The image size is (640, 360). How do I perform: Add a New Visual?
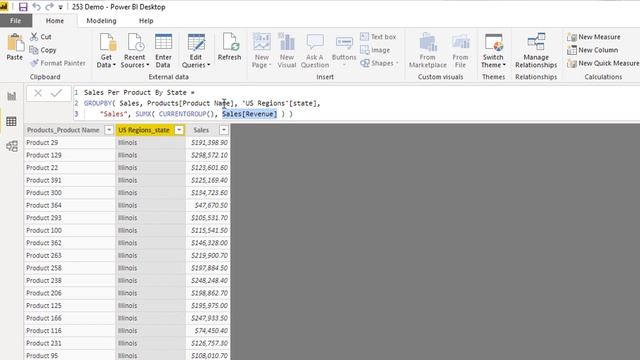click(x=287, y=51)
